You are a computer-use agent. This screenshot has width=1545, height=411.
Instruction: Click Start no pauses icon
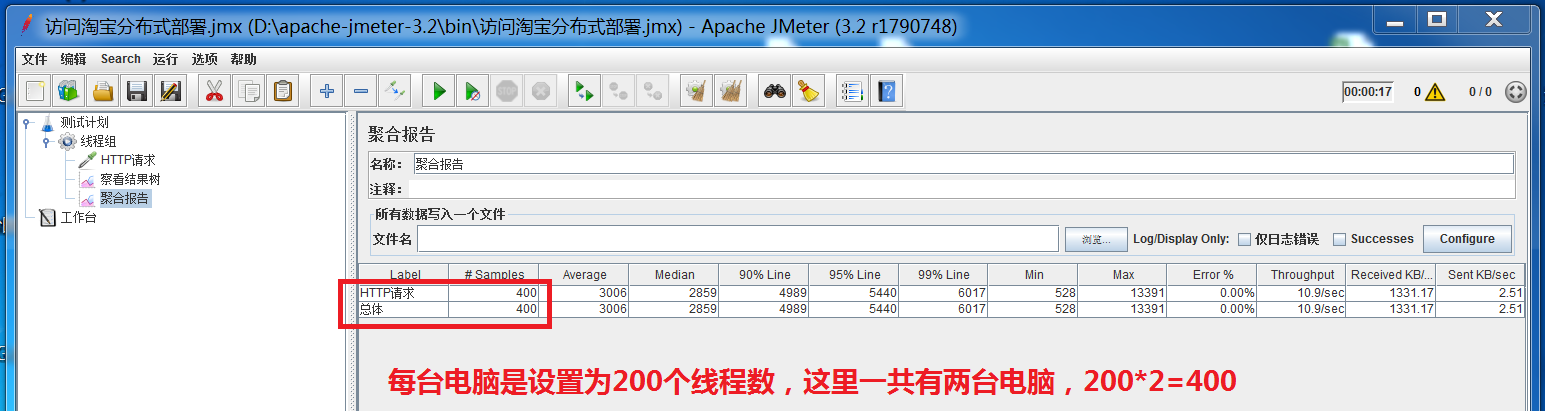[472, 92]
